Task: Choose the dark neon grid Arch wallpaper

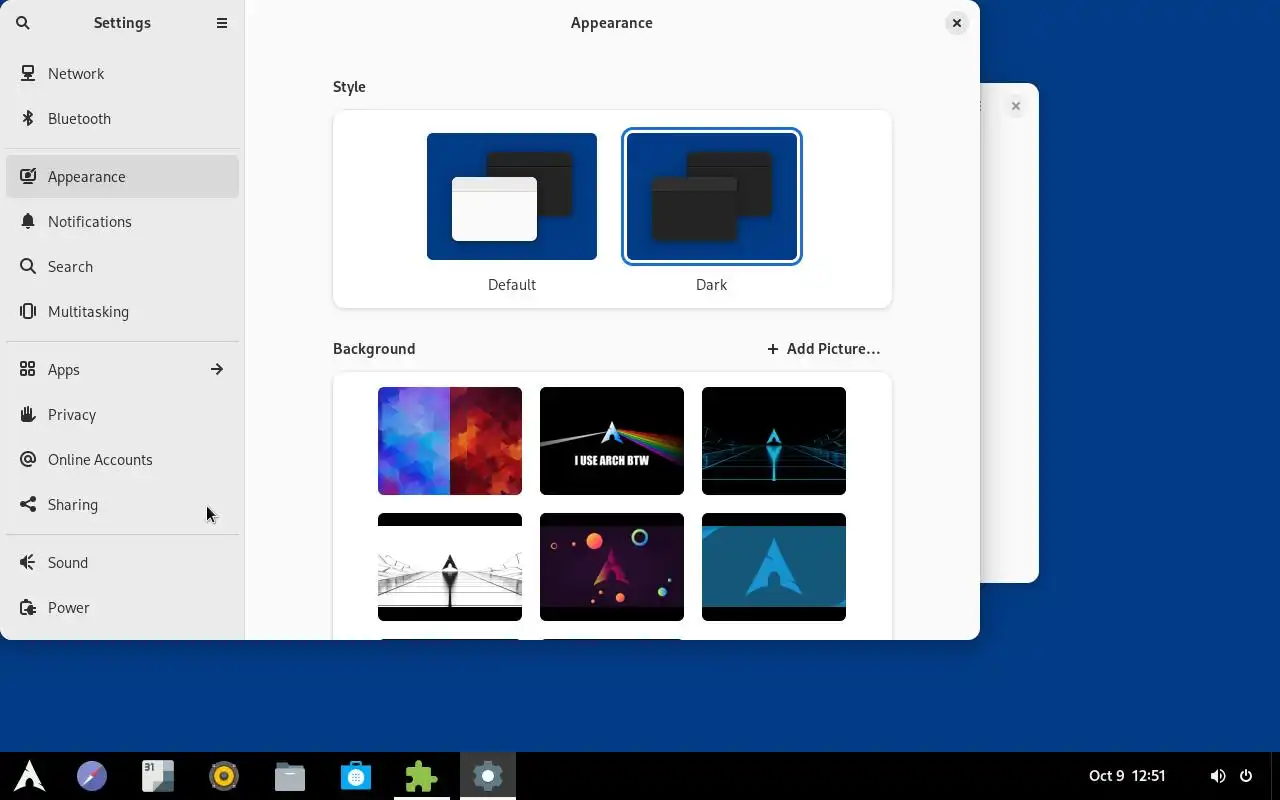Action: (774, 441)
